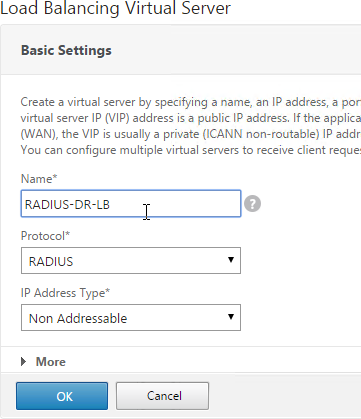Click the Name input field containing RADIUS-DR-LB
Screen dimensions: 361x419
tap(131, 204)
